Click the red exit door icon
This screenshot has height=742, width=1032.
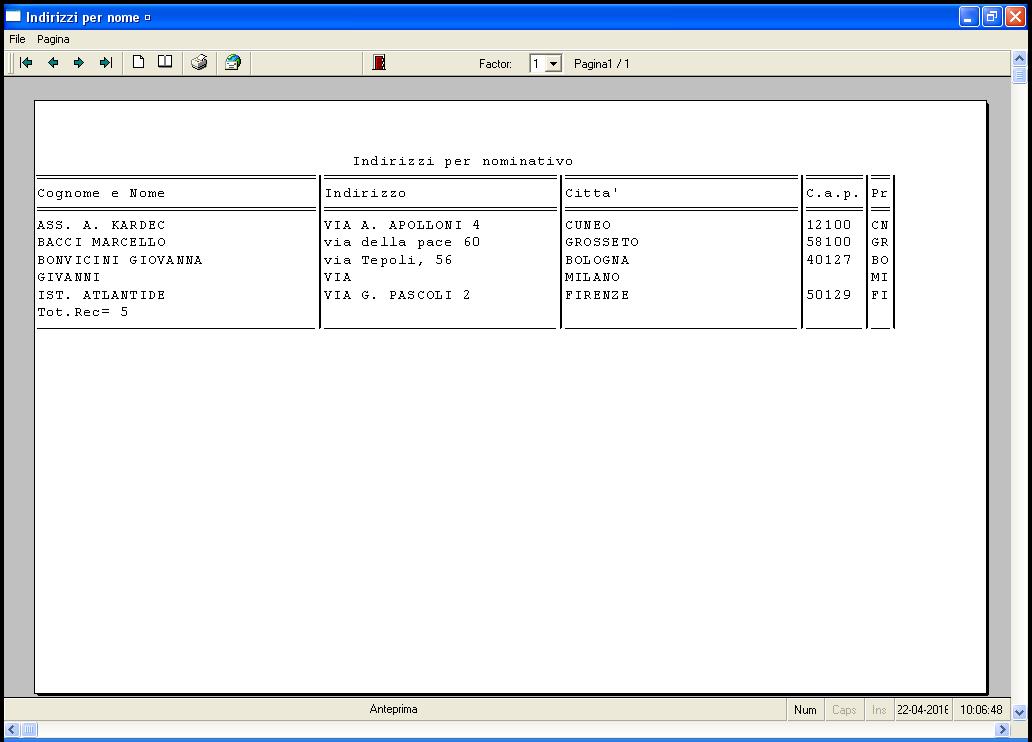coord(379,63)
